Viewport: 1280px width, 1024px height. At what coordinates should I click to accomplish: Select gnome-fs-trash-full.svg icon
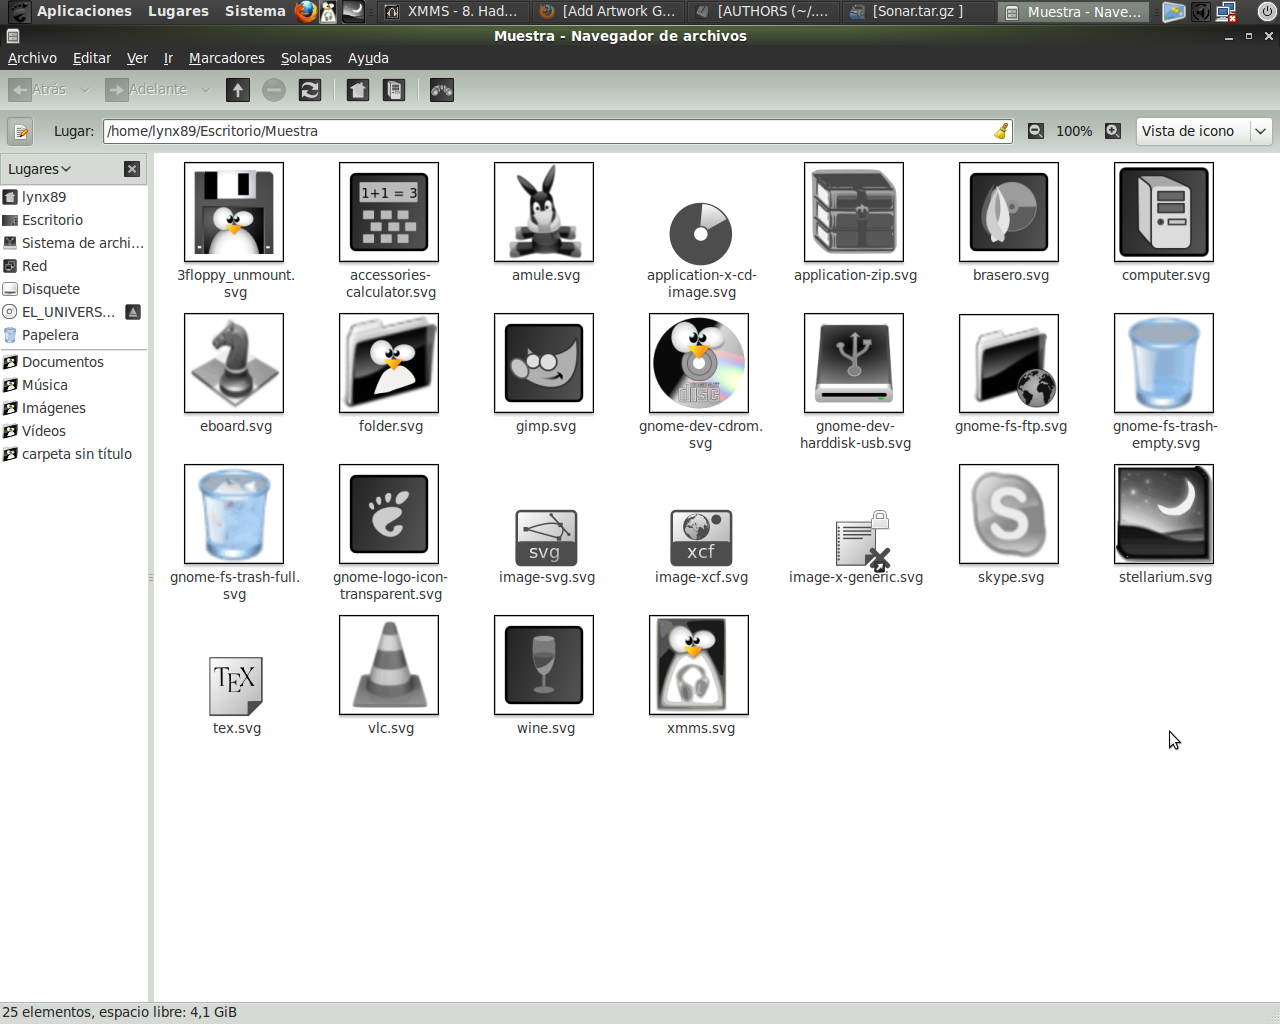[x=234, y=514]
